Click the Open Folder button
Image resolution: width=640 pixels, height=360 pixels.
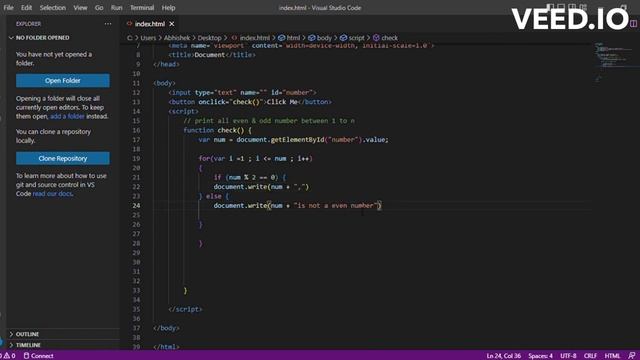[x=63, y=80]
